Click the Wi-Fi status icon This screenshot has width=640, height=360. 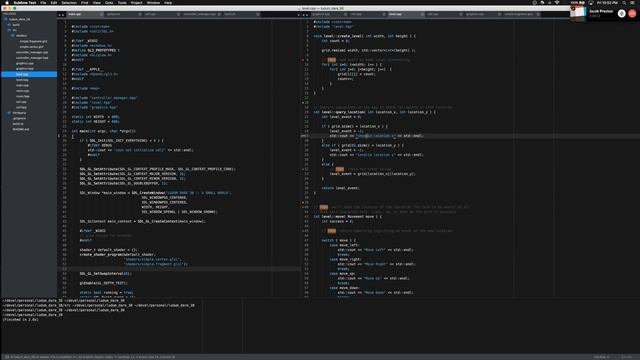(x=557, y=2)
